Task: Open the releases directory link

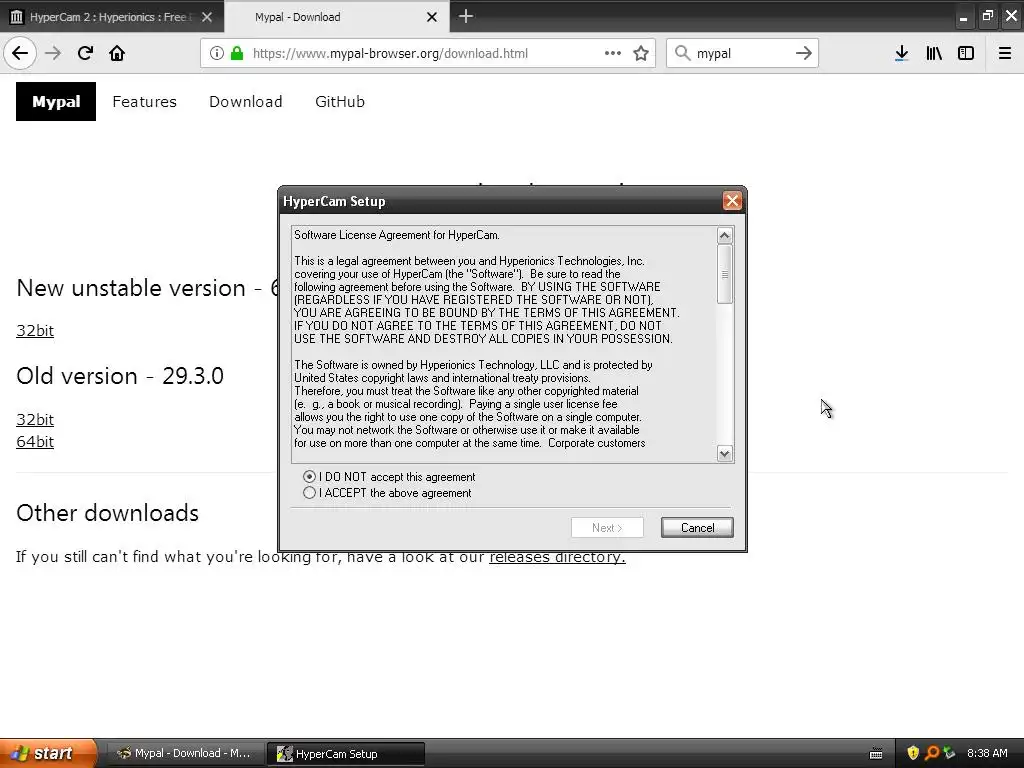Action: [557, 556]
